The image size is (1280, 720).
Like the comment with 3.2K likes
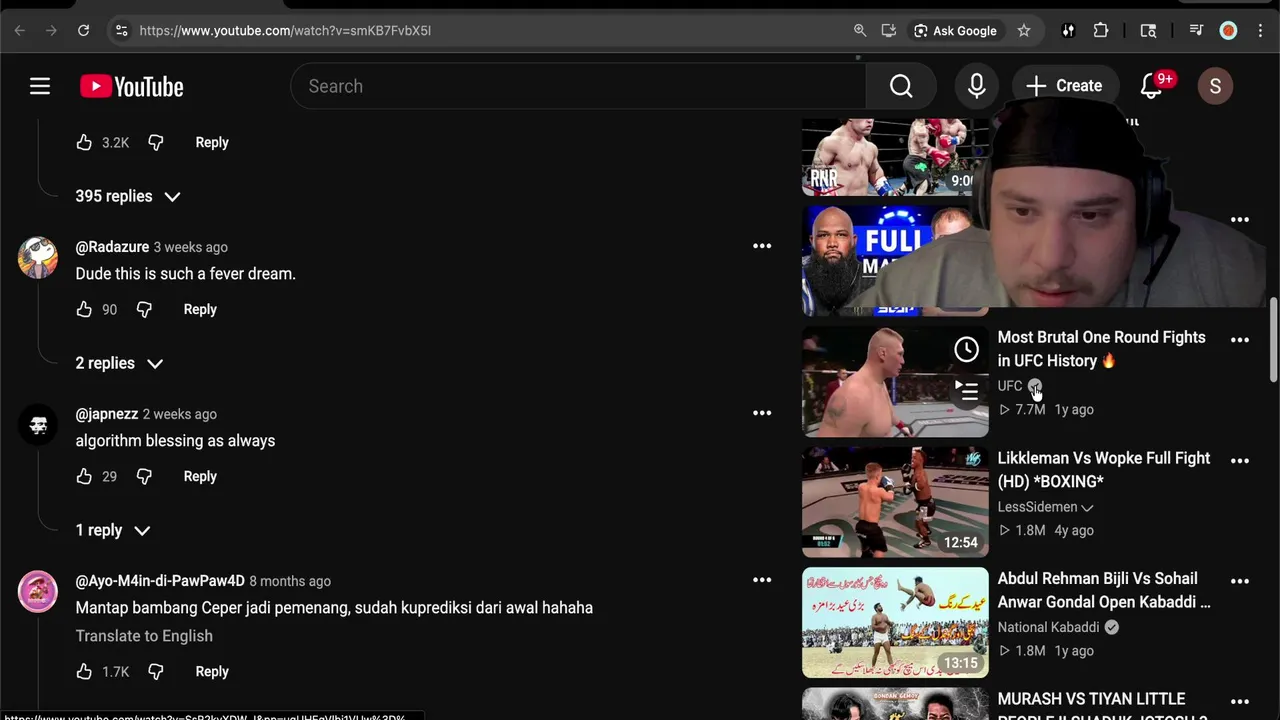84,142
